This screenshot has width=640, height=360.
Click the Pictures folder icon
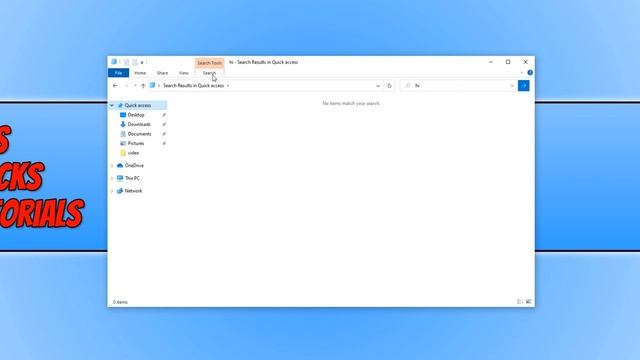coord(123,143)
